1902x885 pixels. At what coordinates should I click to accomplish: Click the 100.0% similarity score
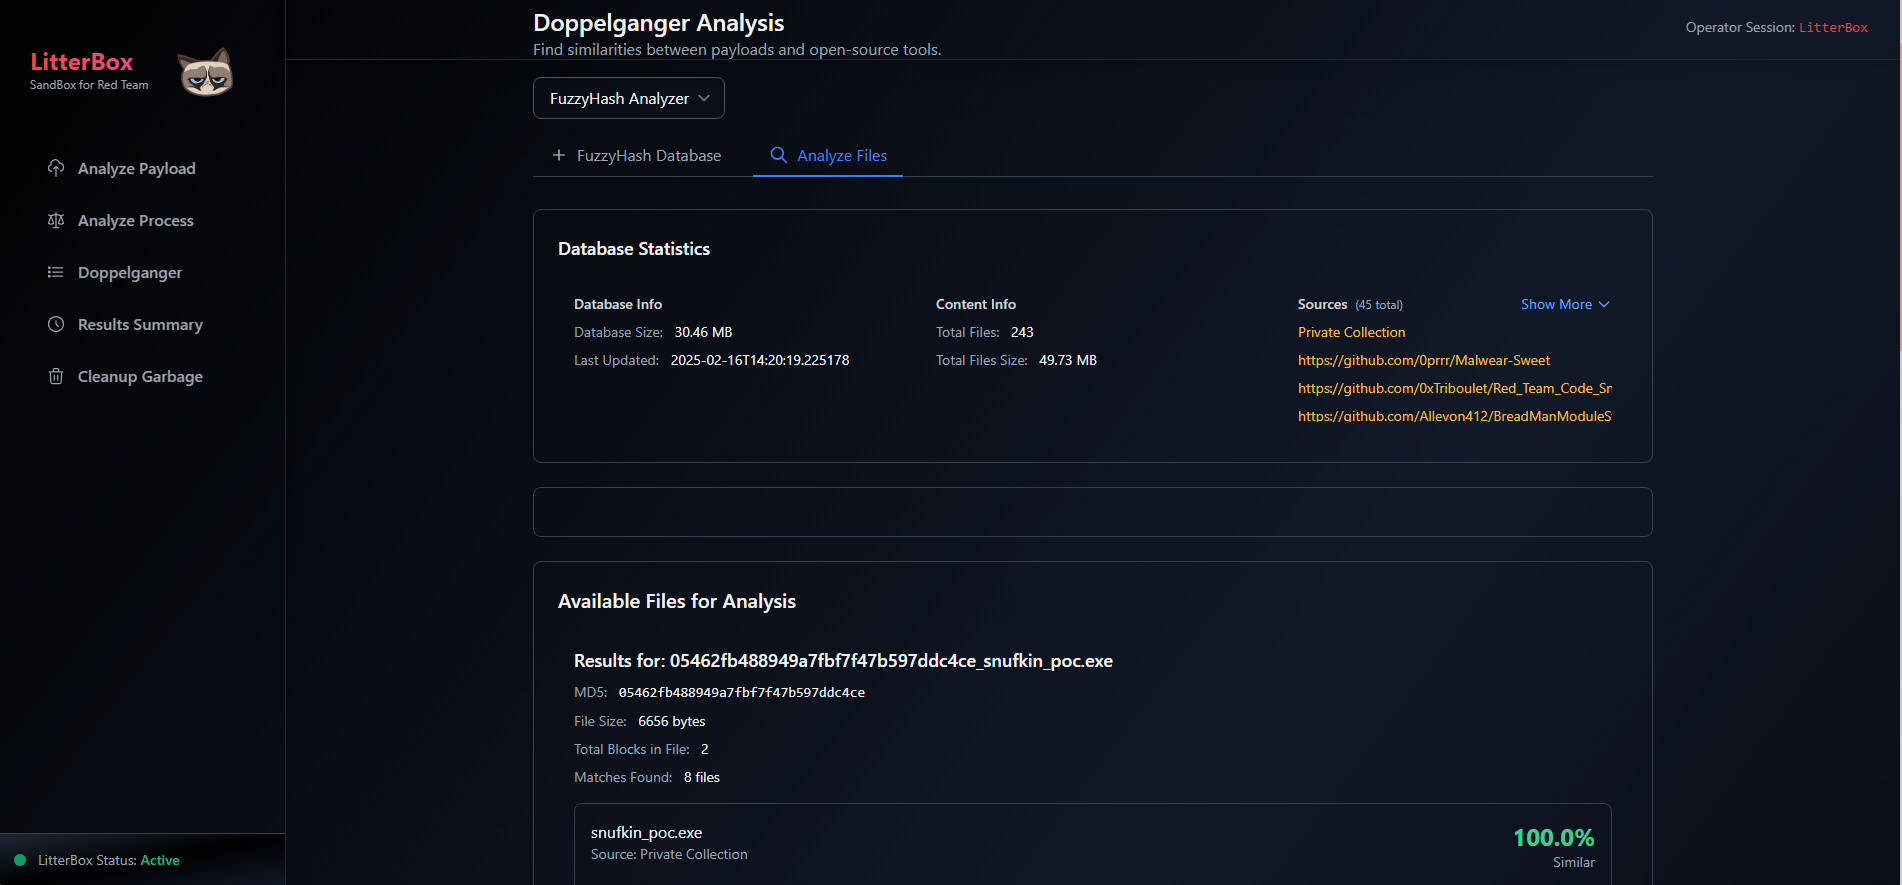coord(1553,838)
